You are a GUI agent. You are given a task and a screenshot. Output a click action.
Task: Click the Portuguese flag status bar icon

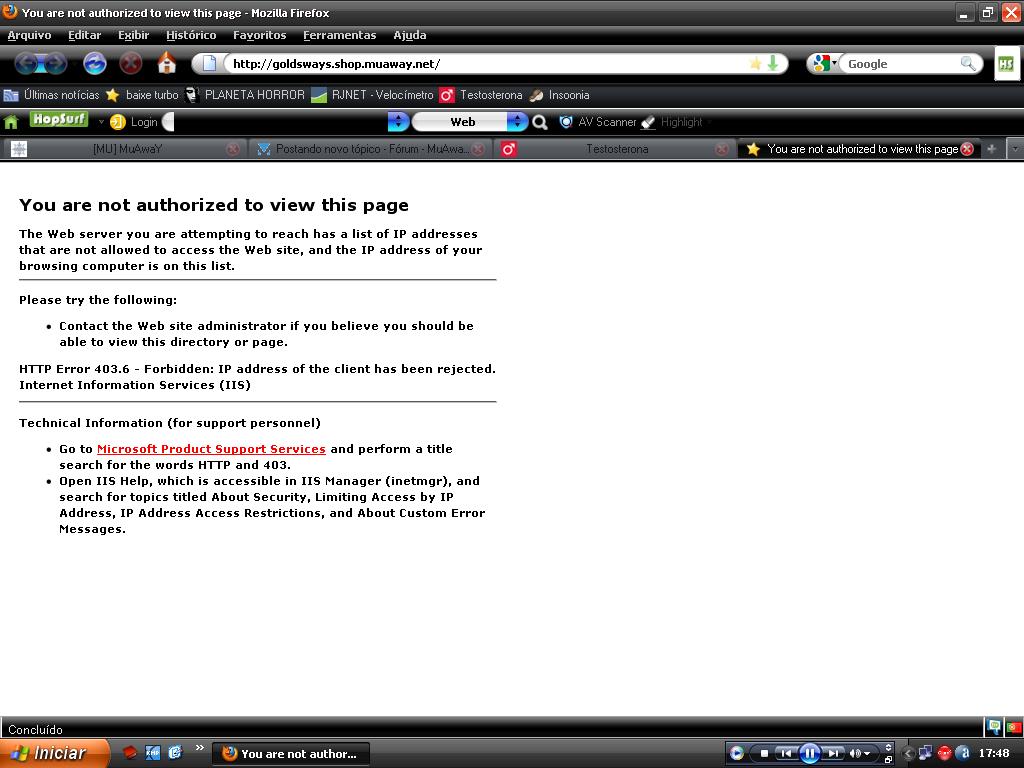(x=1013, y=727)
